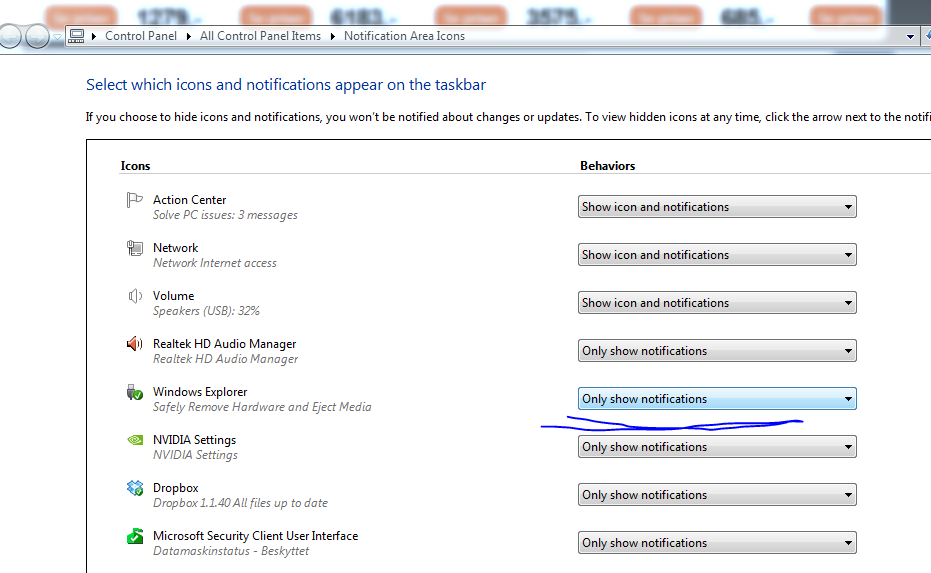Screen dimensions: 931x573
Task: Click 'Solve PC issues: 3 messages' text
Action: tap(225, 215)
